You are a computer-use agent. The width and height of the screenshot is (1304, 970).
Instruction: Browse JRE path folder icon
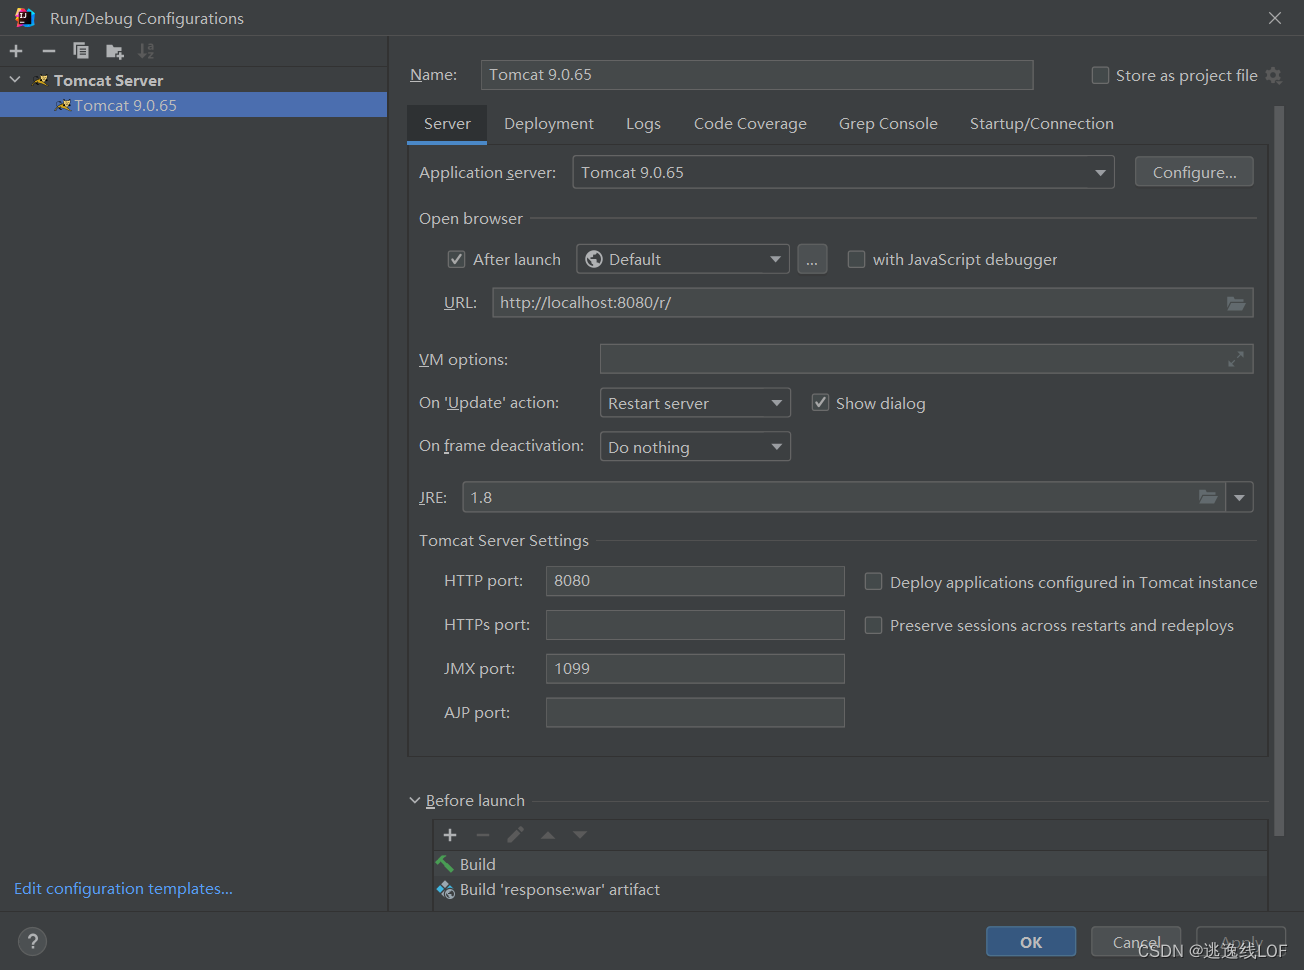click(1208, 497)
